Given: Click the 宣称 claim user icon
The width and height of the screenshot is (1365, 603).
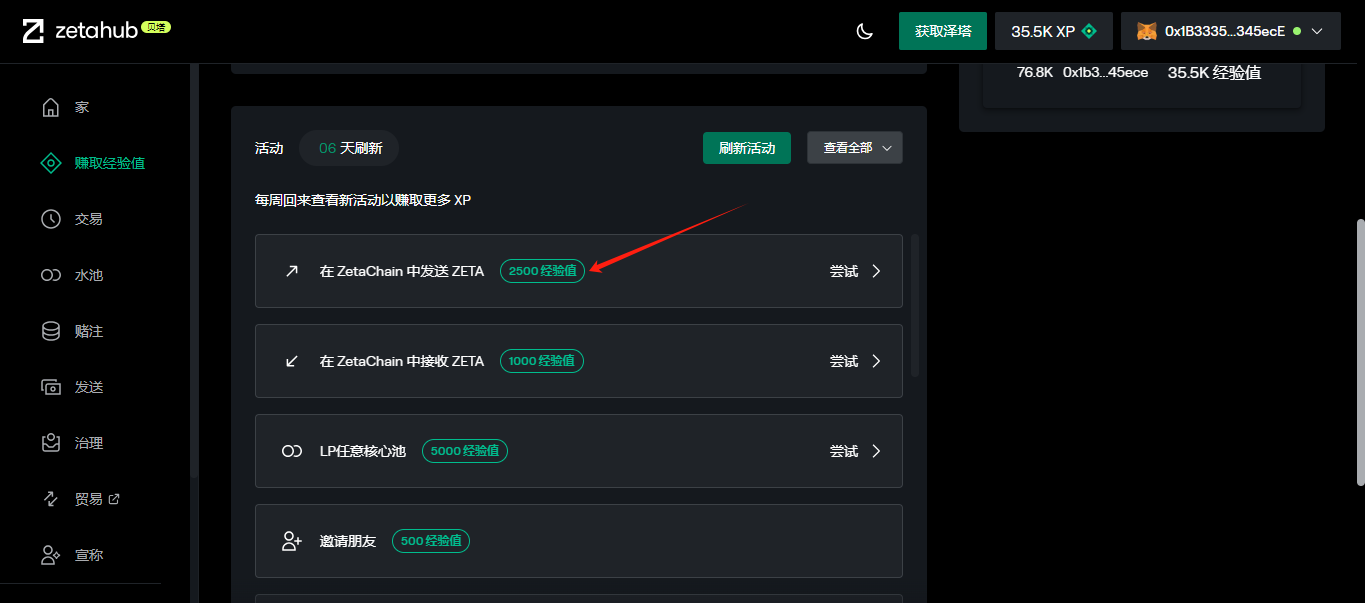Looking at the screenshot, I should (x=51, y=555).
